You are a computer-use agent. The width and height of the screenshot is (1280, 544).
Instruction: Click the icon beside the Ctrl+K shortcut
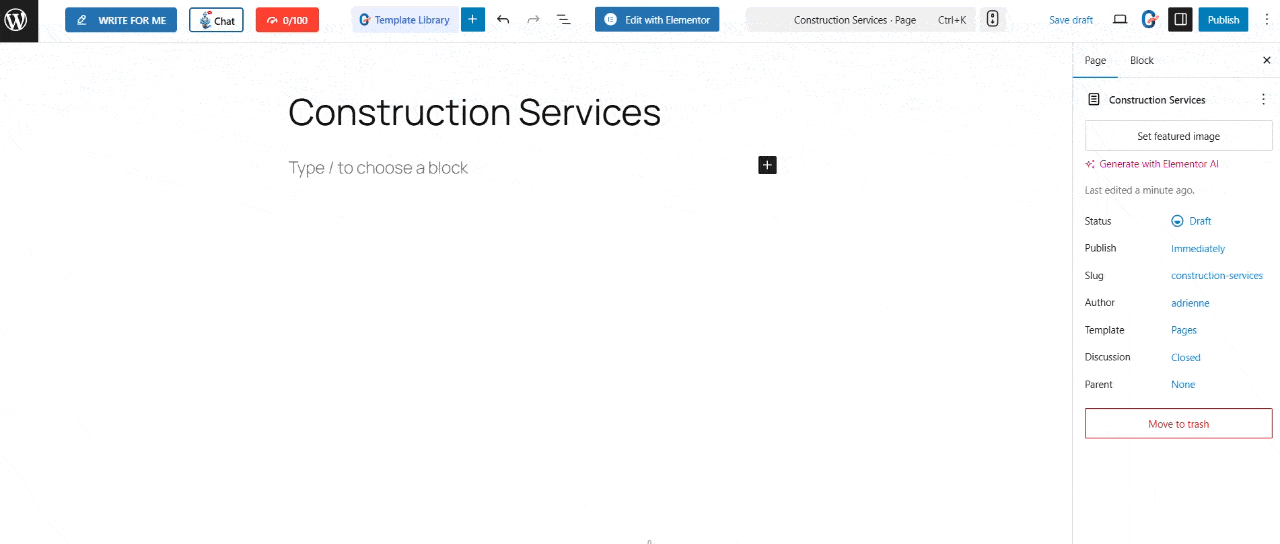[x=992, y=20]
